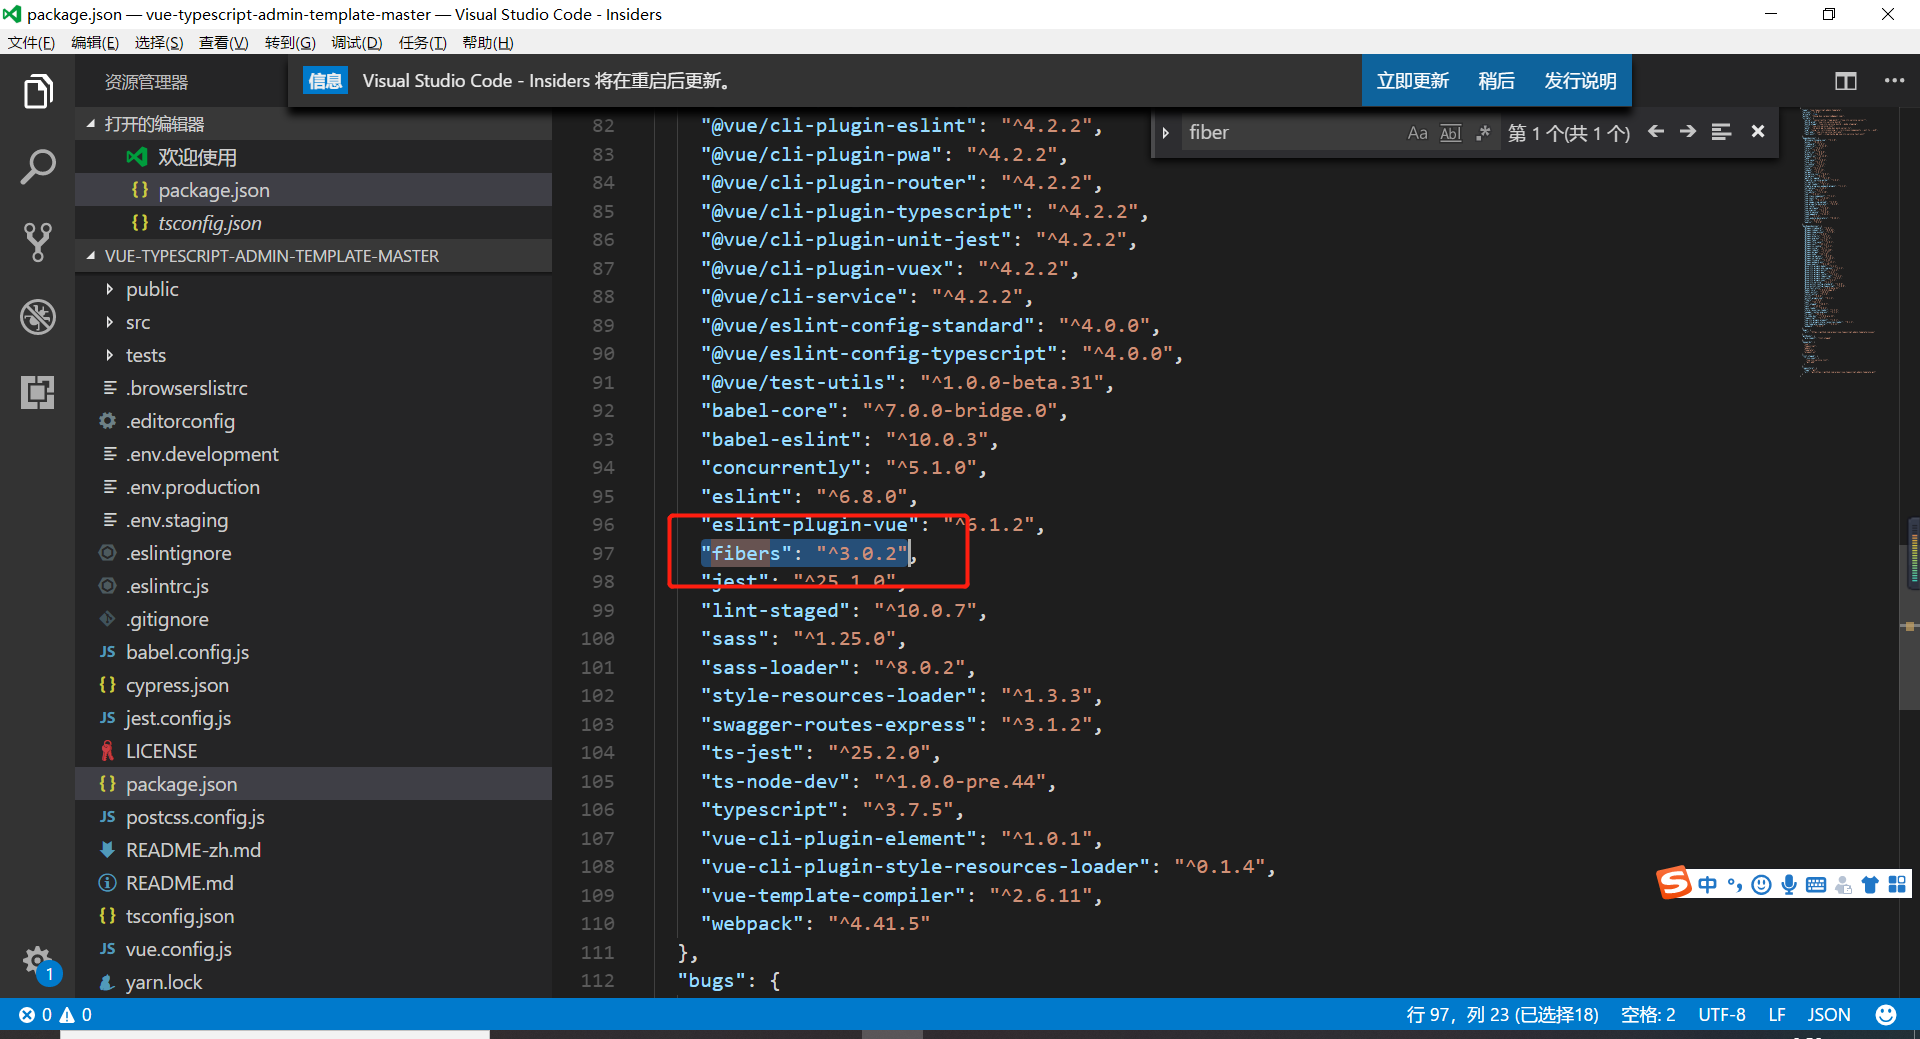Screen dimensions: 1920x1039
Task: Collapse the Open Editors section
Action: pyautogui.click(x=314, y=124)
